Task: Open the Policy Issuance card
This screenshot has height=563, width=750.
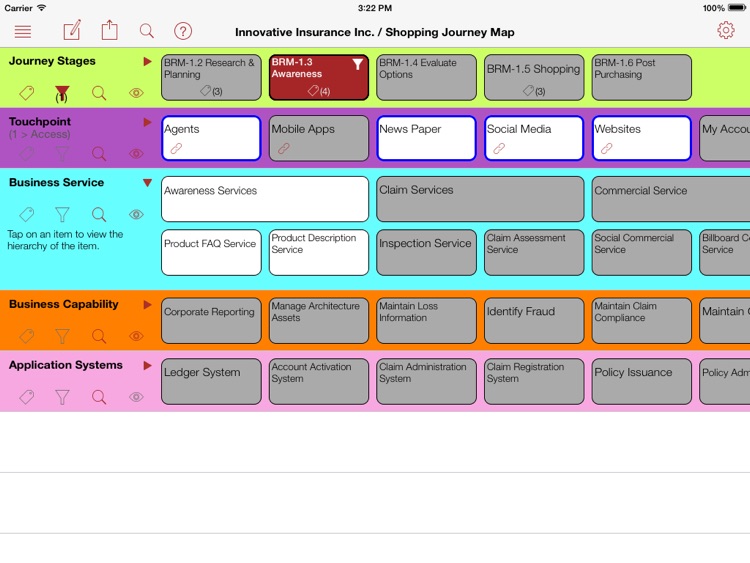Action: tap(641, 381)
